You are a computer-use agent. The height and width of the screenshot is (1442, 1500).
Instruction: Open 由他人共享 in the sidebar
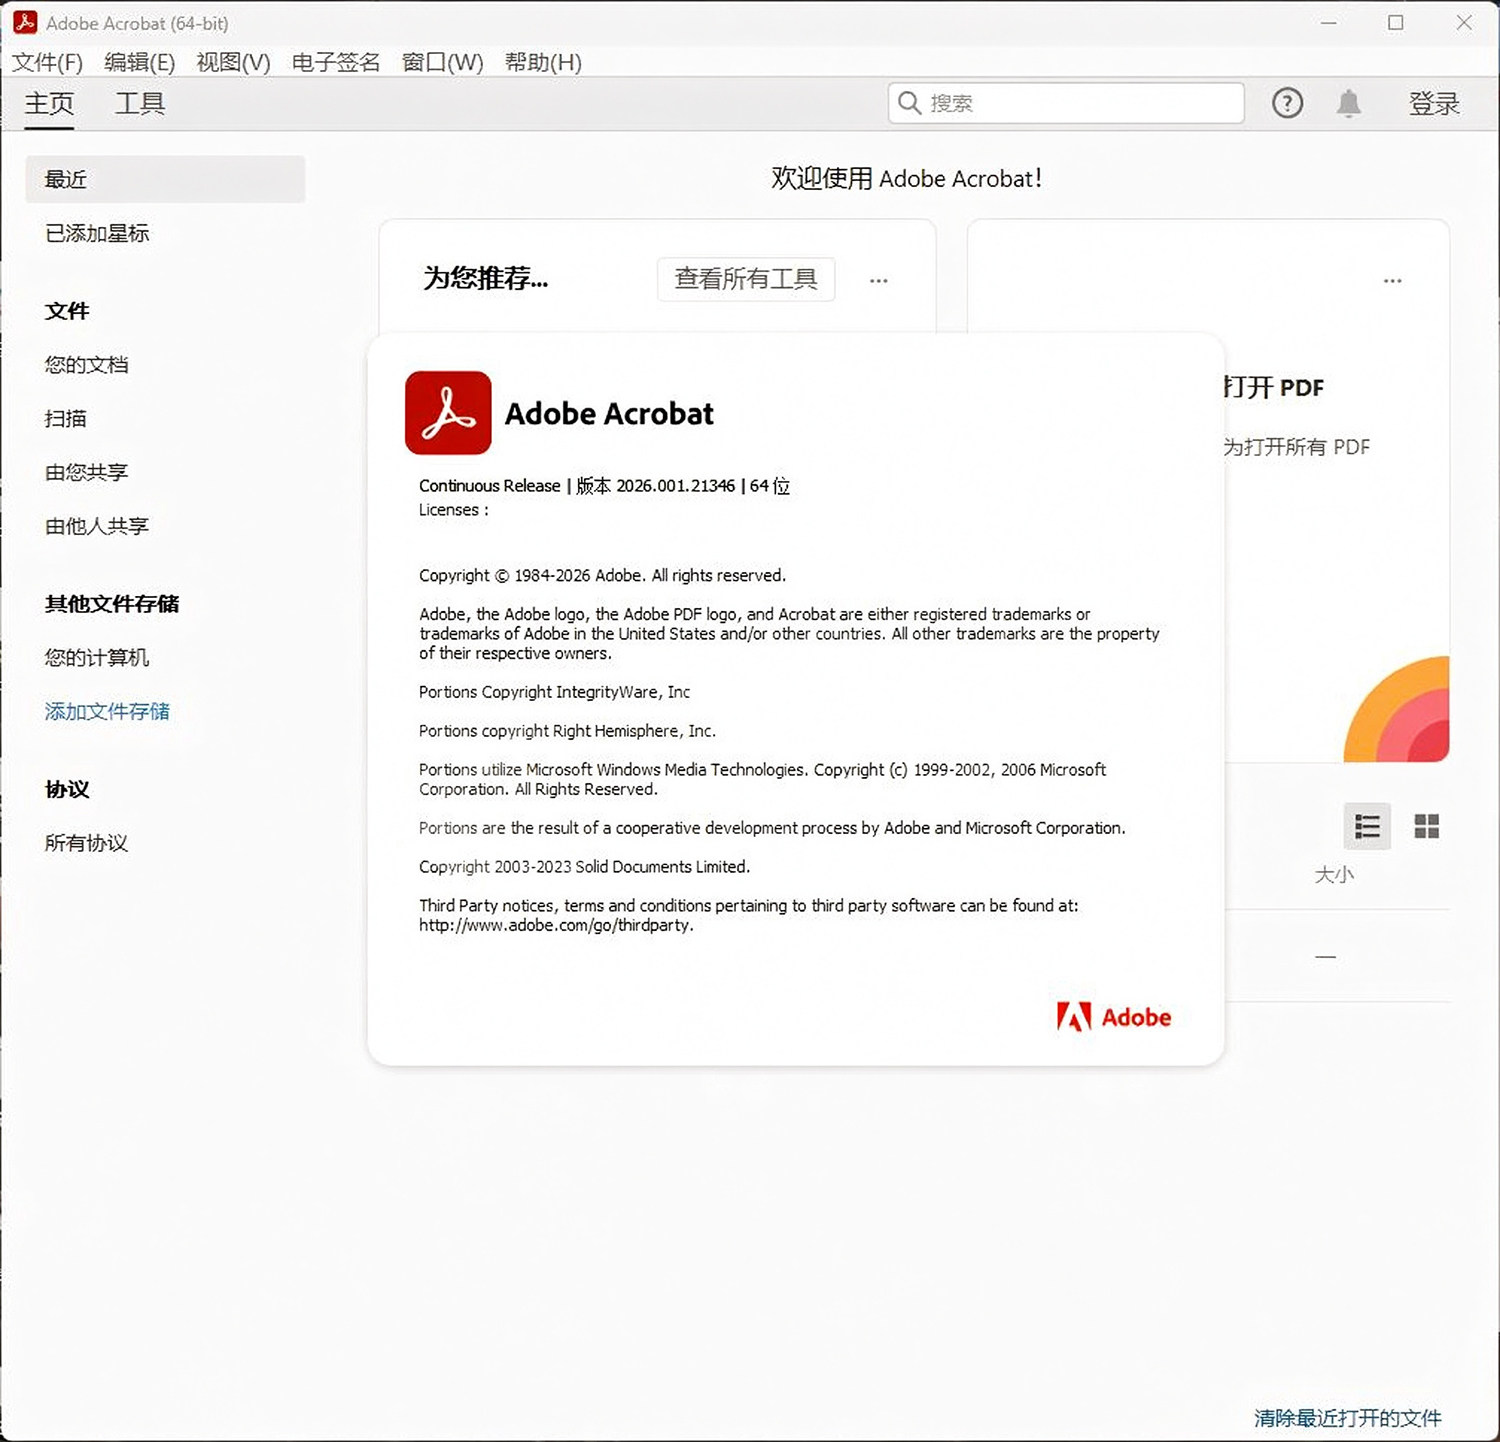pyautogui.click(x=97, y=526)
